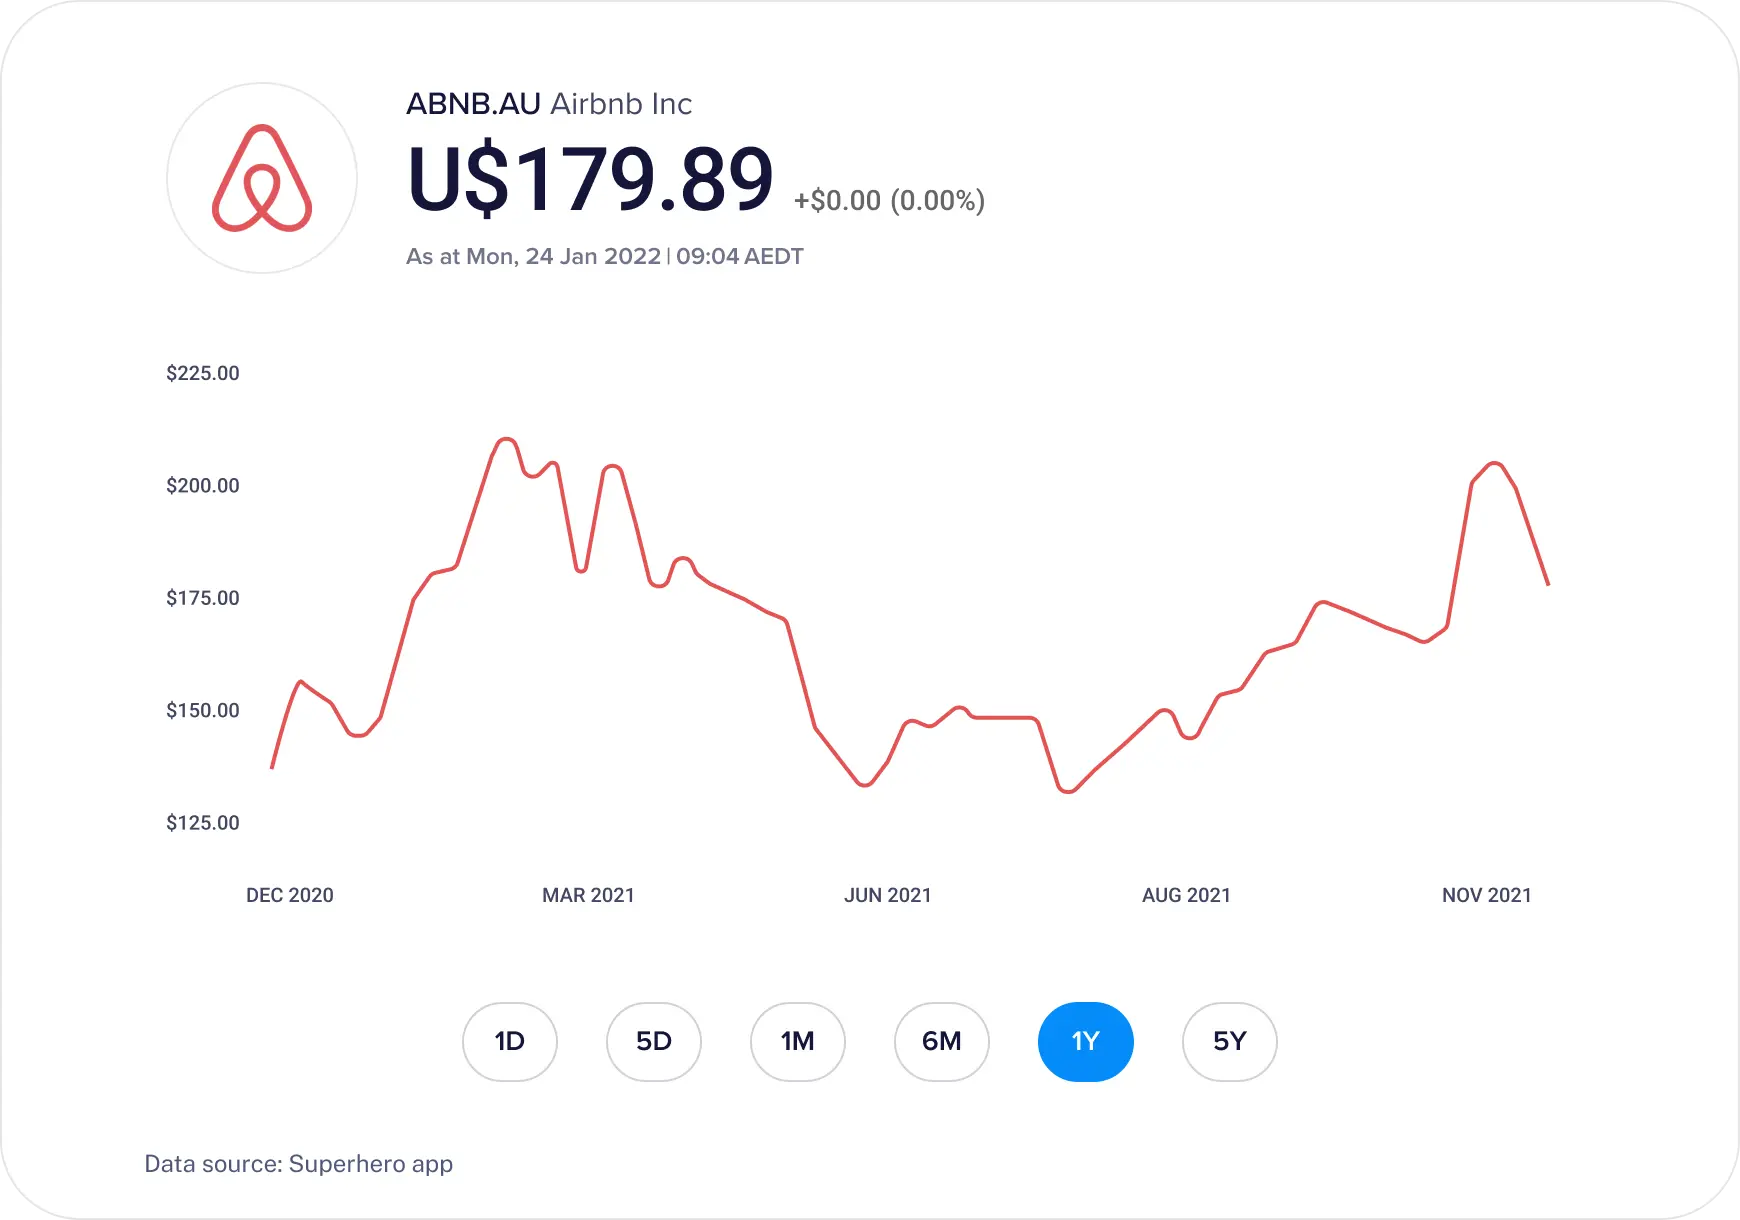Select the 5D time range
The image size is (1740, 1220).
(x=653, y=1041)
